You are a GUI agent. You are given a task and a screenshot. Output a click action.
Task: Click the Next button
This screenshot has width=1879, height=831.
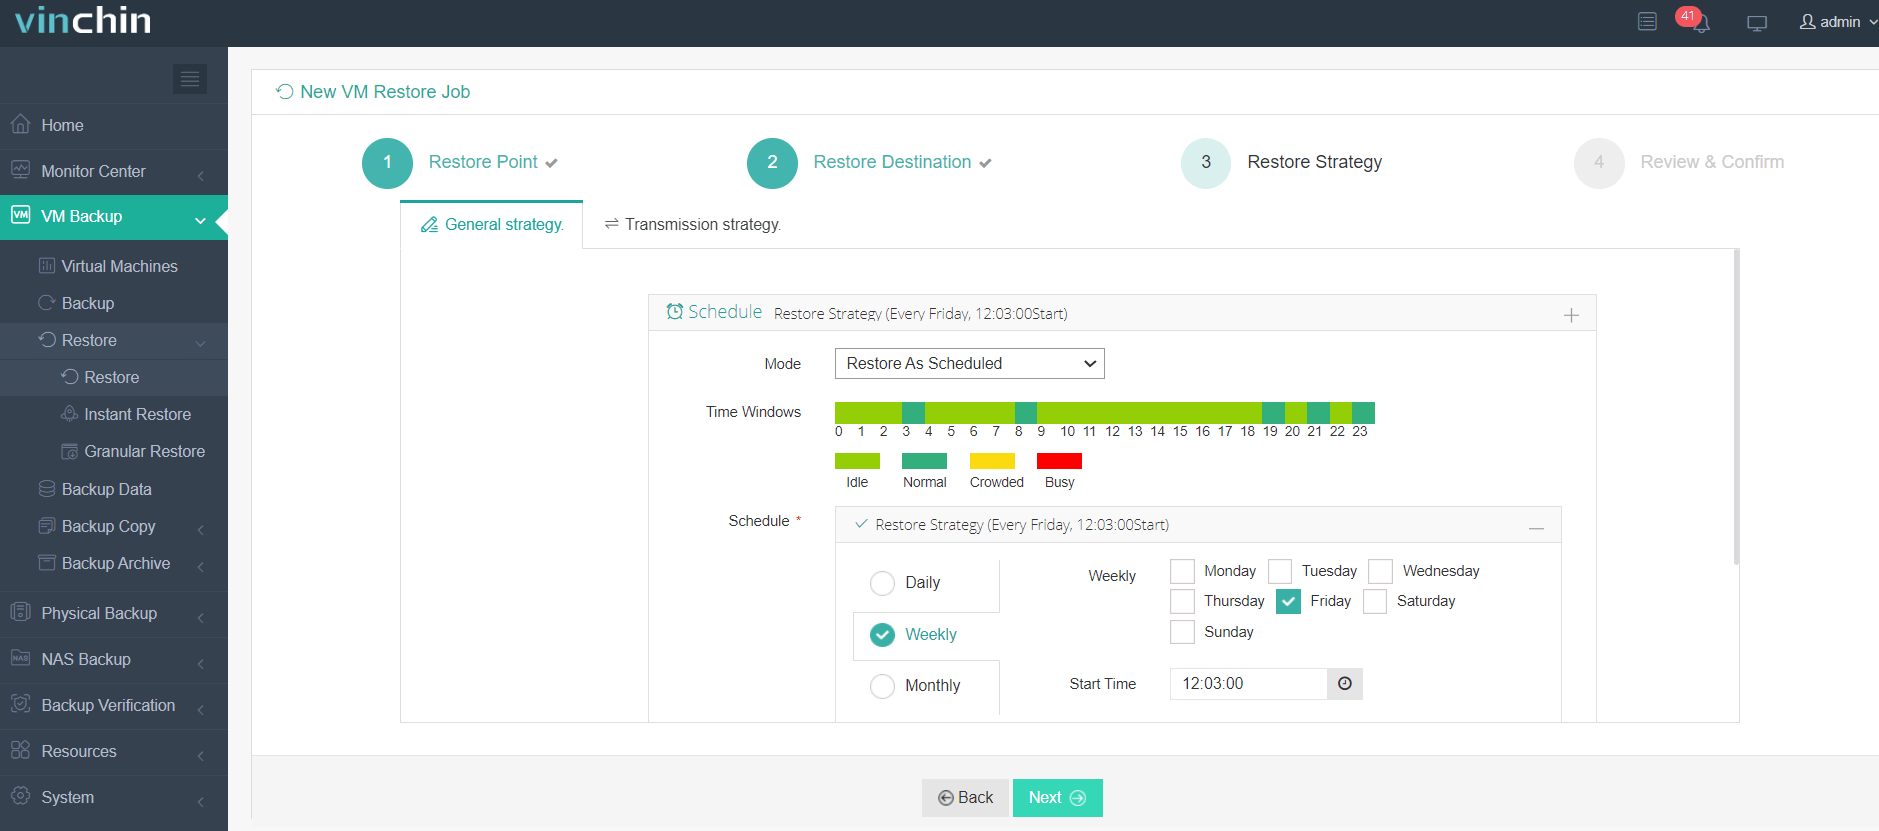[1057, 798]
